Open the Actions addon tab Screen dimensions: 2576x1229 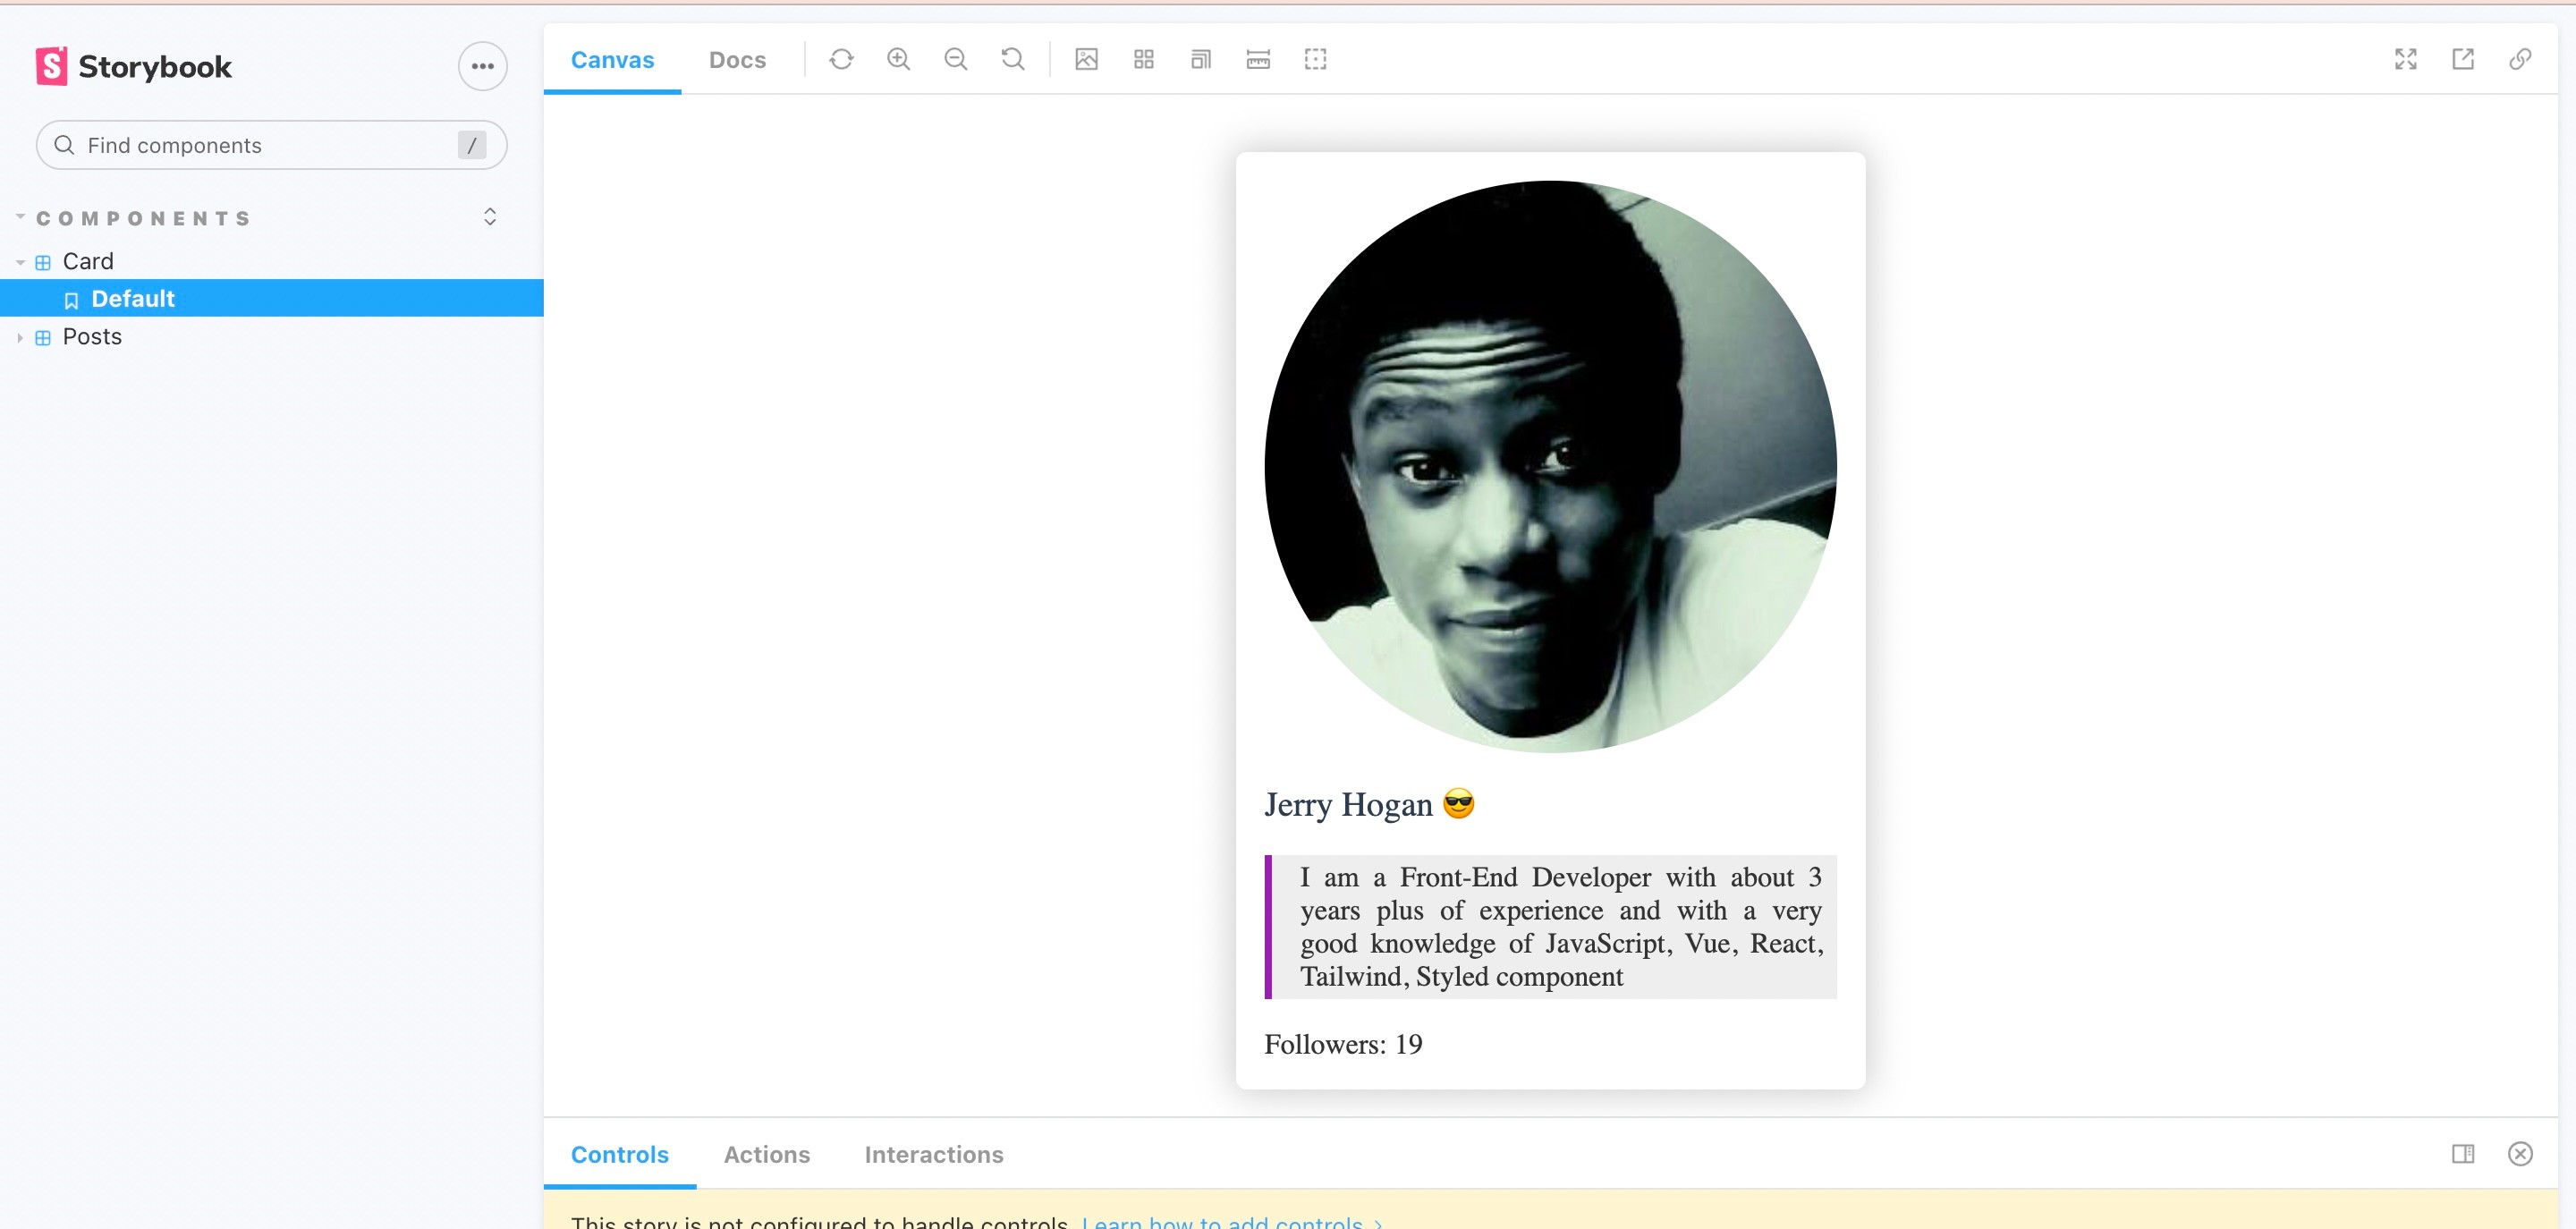click(x=766, y=1154)
